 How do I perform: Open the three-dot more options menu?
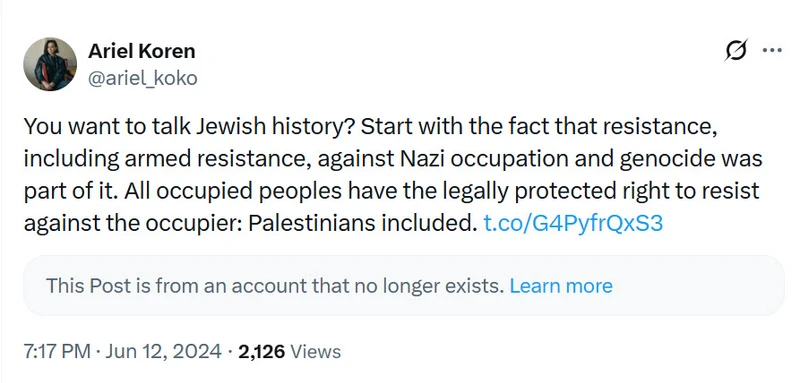(772, 50)
